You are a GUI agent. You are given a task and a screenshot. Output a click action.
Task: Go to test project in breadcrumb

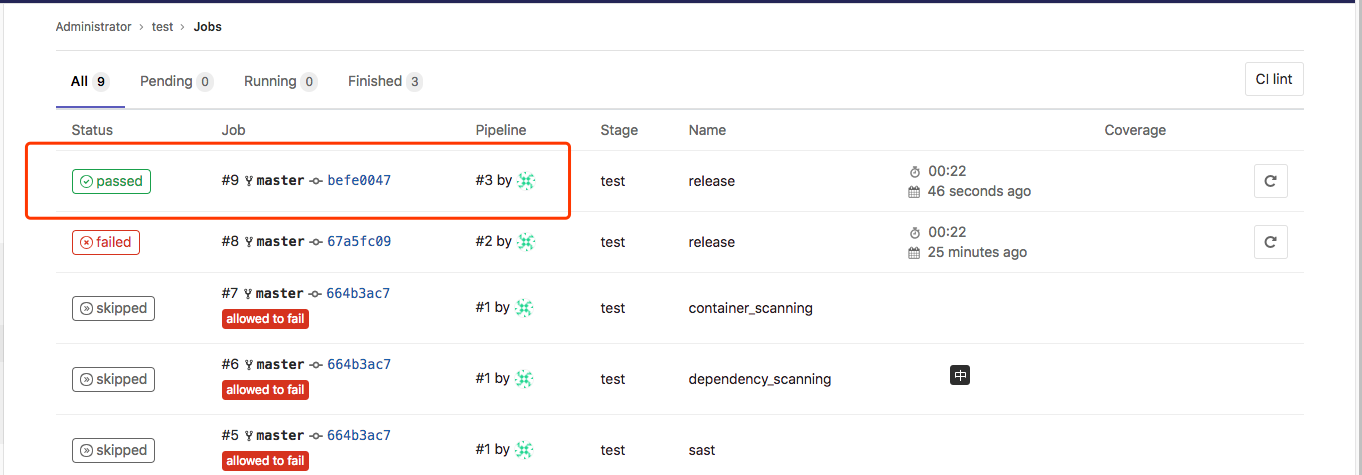(162, 27)
